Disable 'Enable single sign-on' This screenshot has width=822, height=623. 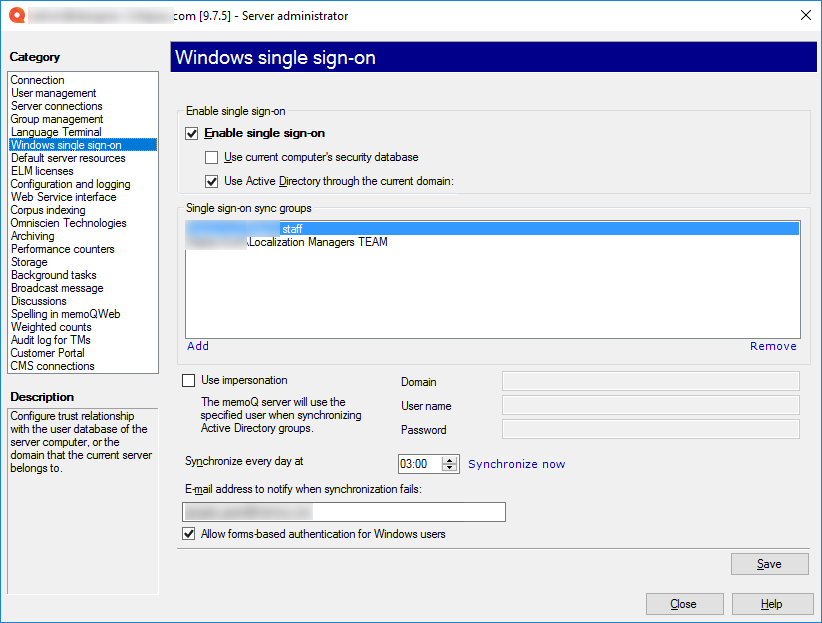pyautogui.click(x=190, y=133)
